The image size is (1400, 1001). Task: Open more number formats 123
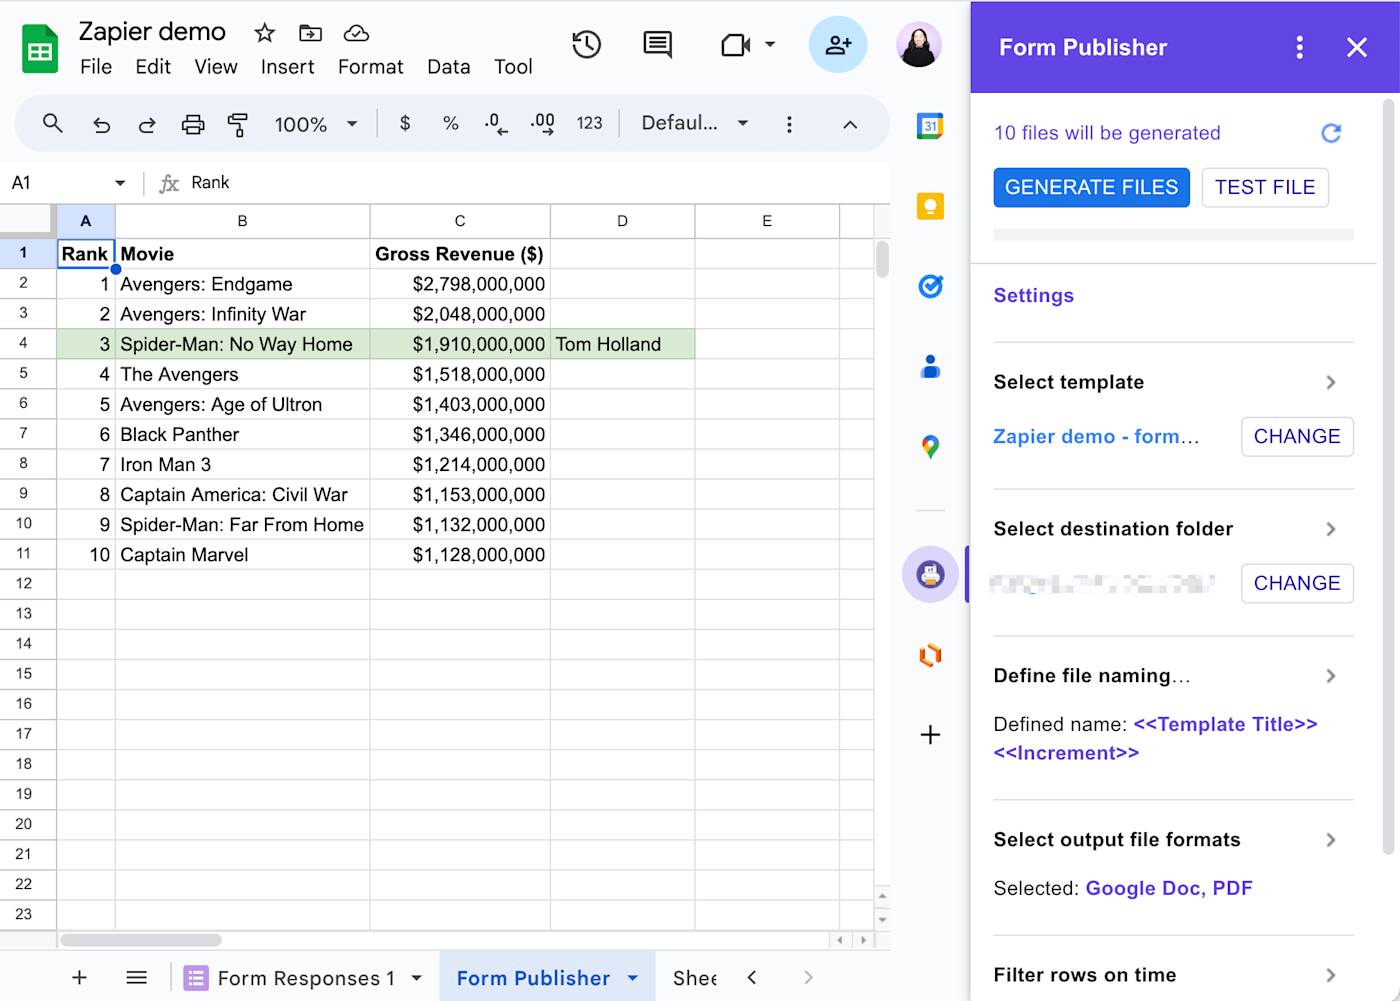(x=590, y=123)
